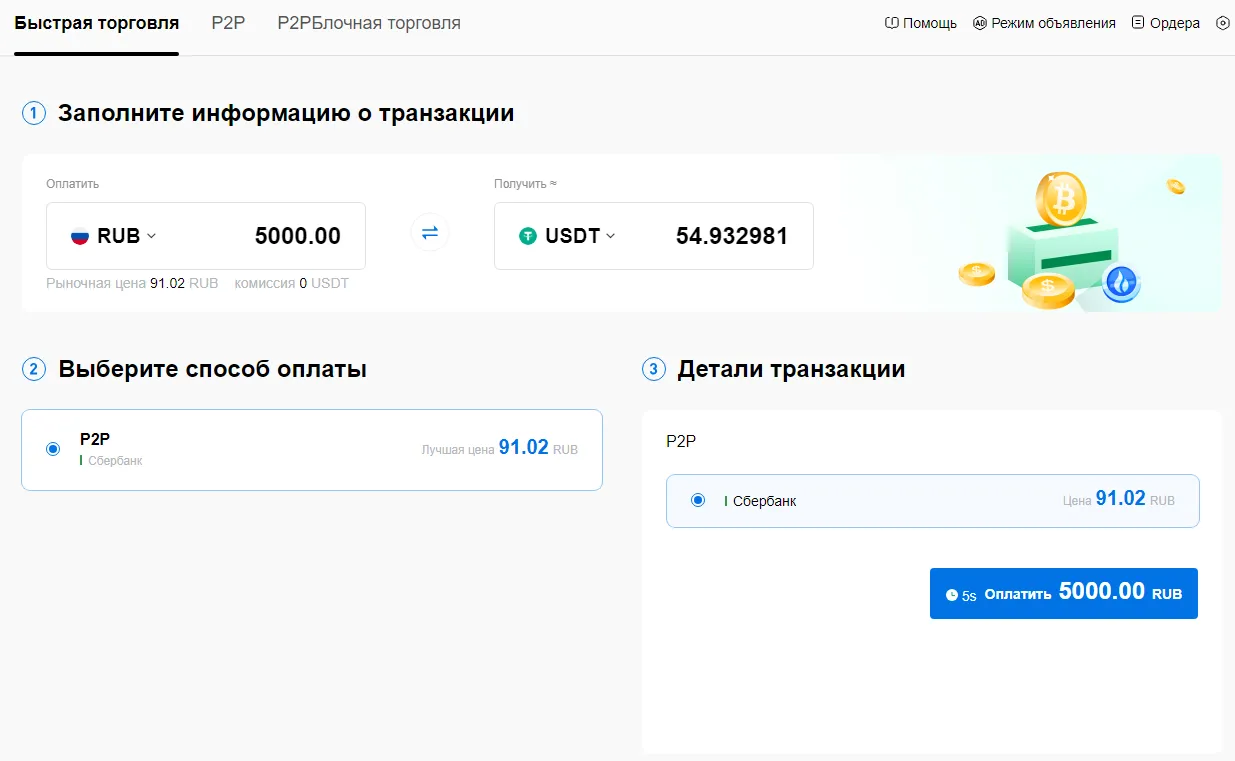The image size is (1235, 761).
Task: Click the 5000.00 amount input field
Action: 297,235
